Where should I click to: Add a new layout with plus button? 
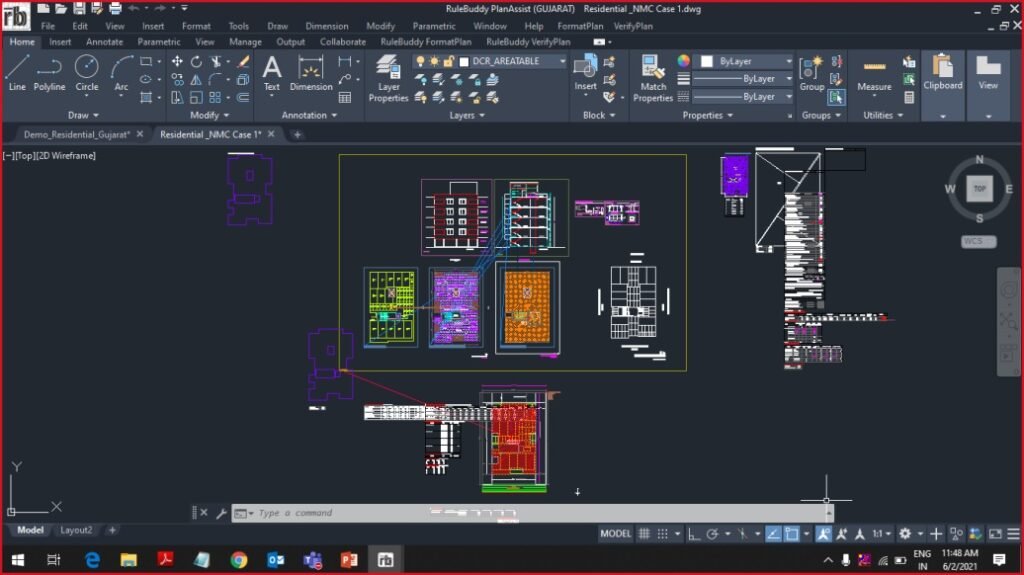pos(112,530)
